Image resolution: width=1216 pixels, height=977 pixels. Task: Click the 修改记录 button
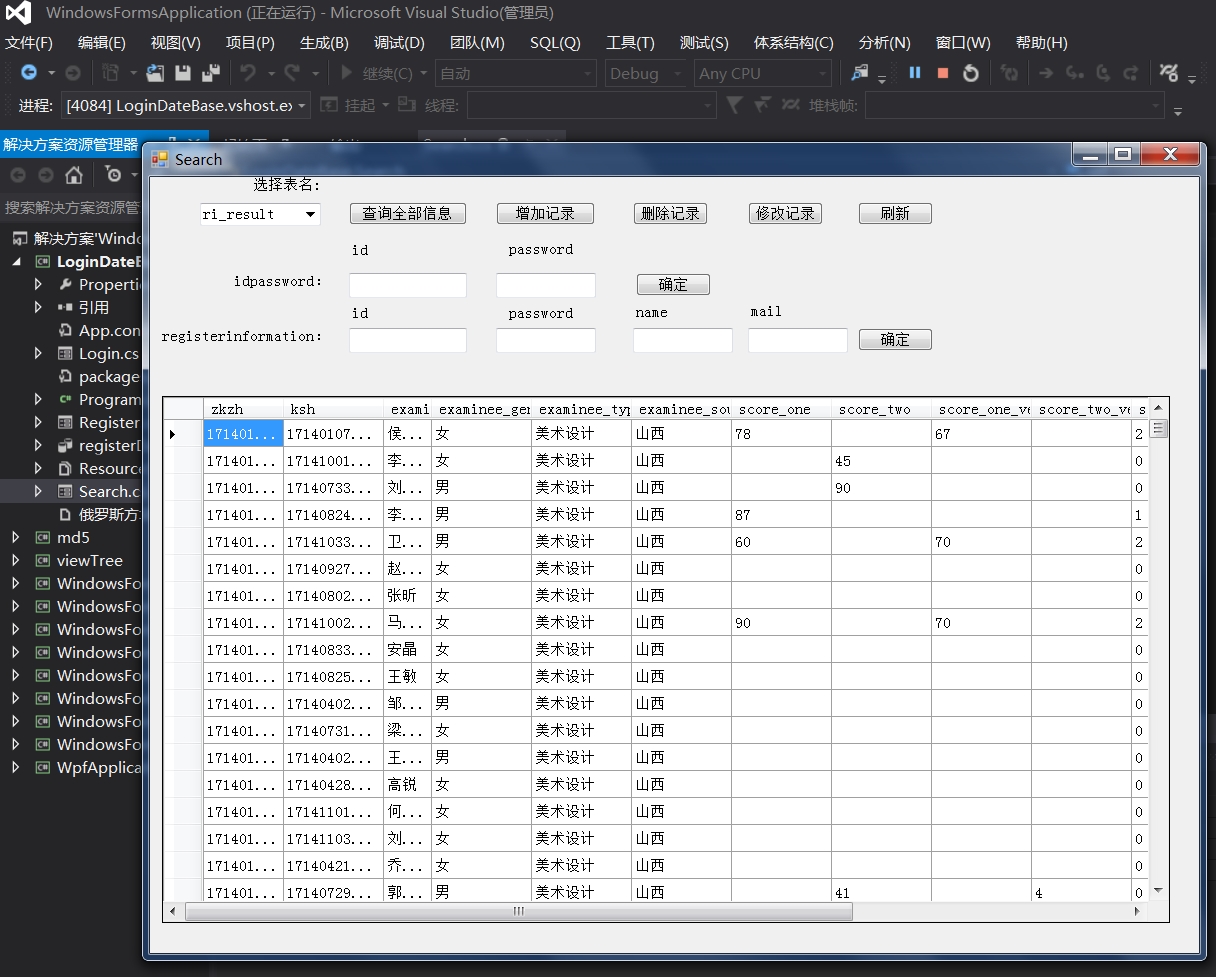tap(785, 213)
